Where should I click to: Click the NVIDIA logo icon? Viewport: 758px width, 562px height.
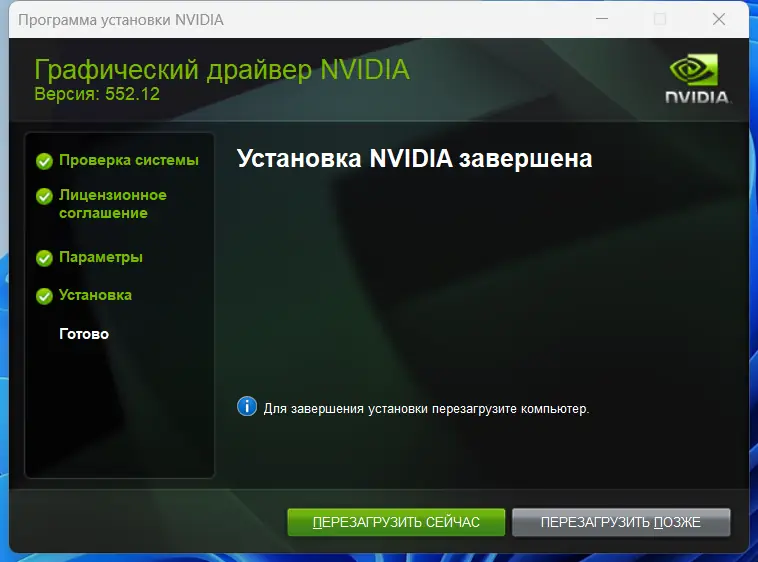(x=697, y=78)
